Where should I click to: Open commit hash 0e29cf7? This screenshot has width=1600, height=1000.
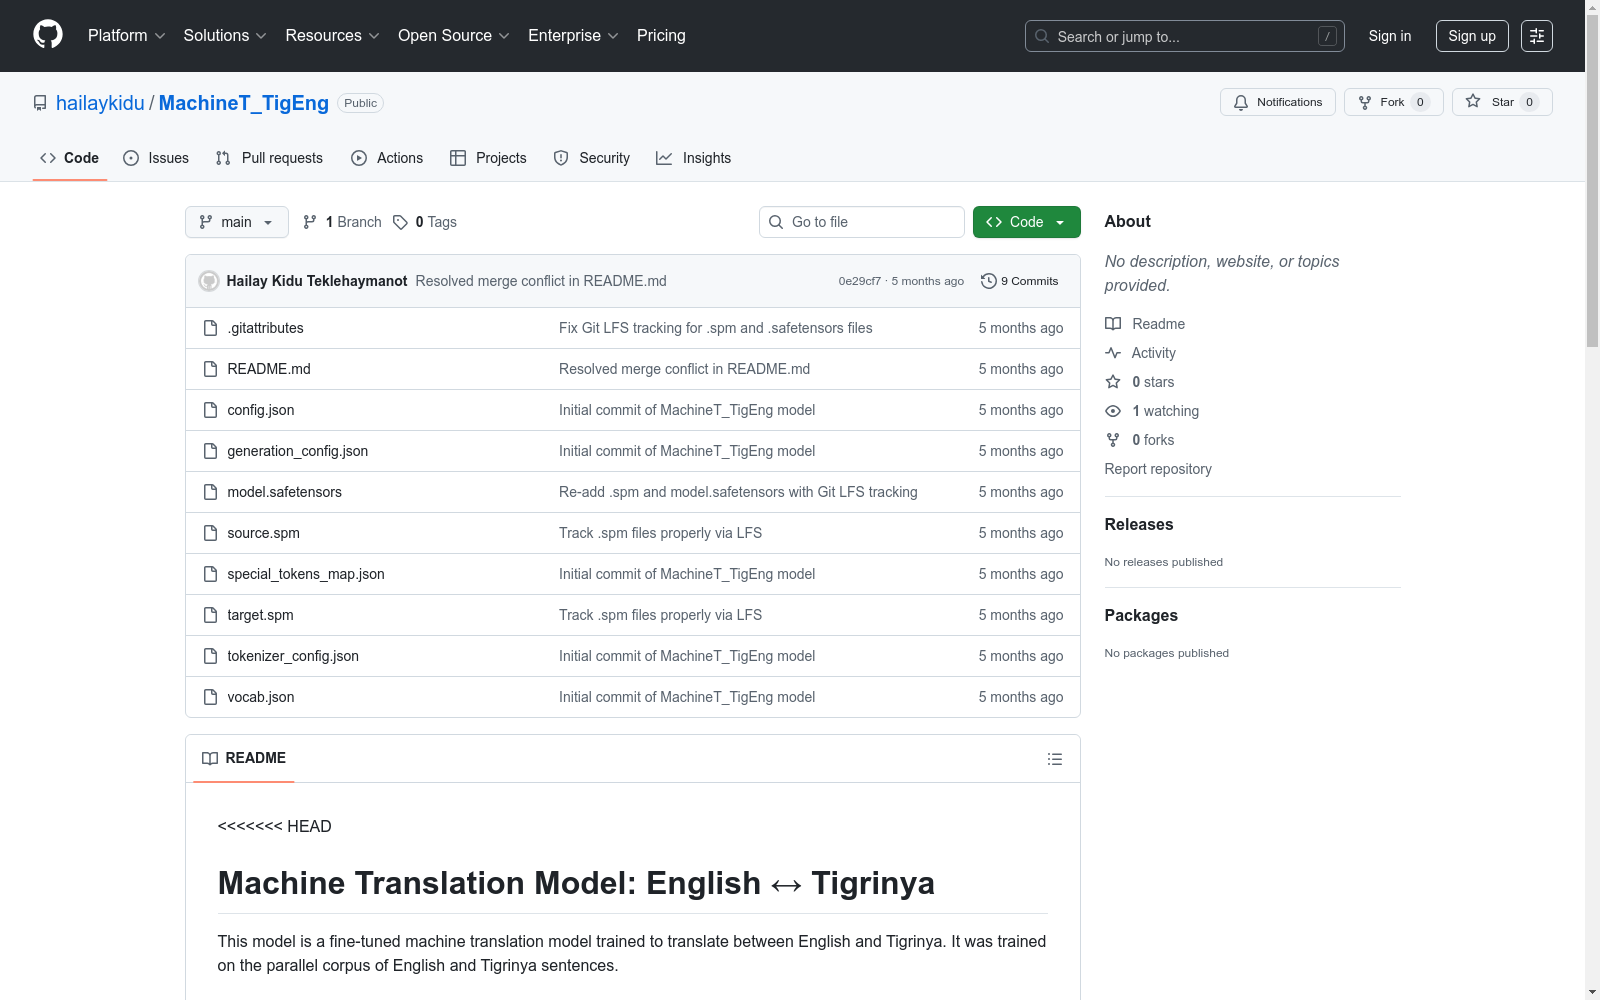tap(860, 281)
